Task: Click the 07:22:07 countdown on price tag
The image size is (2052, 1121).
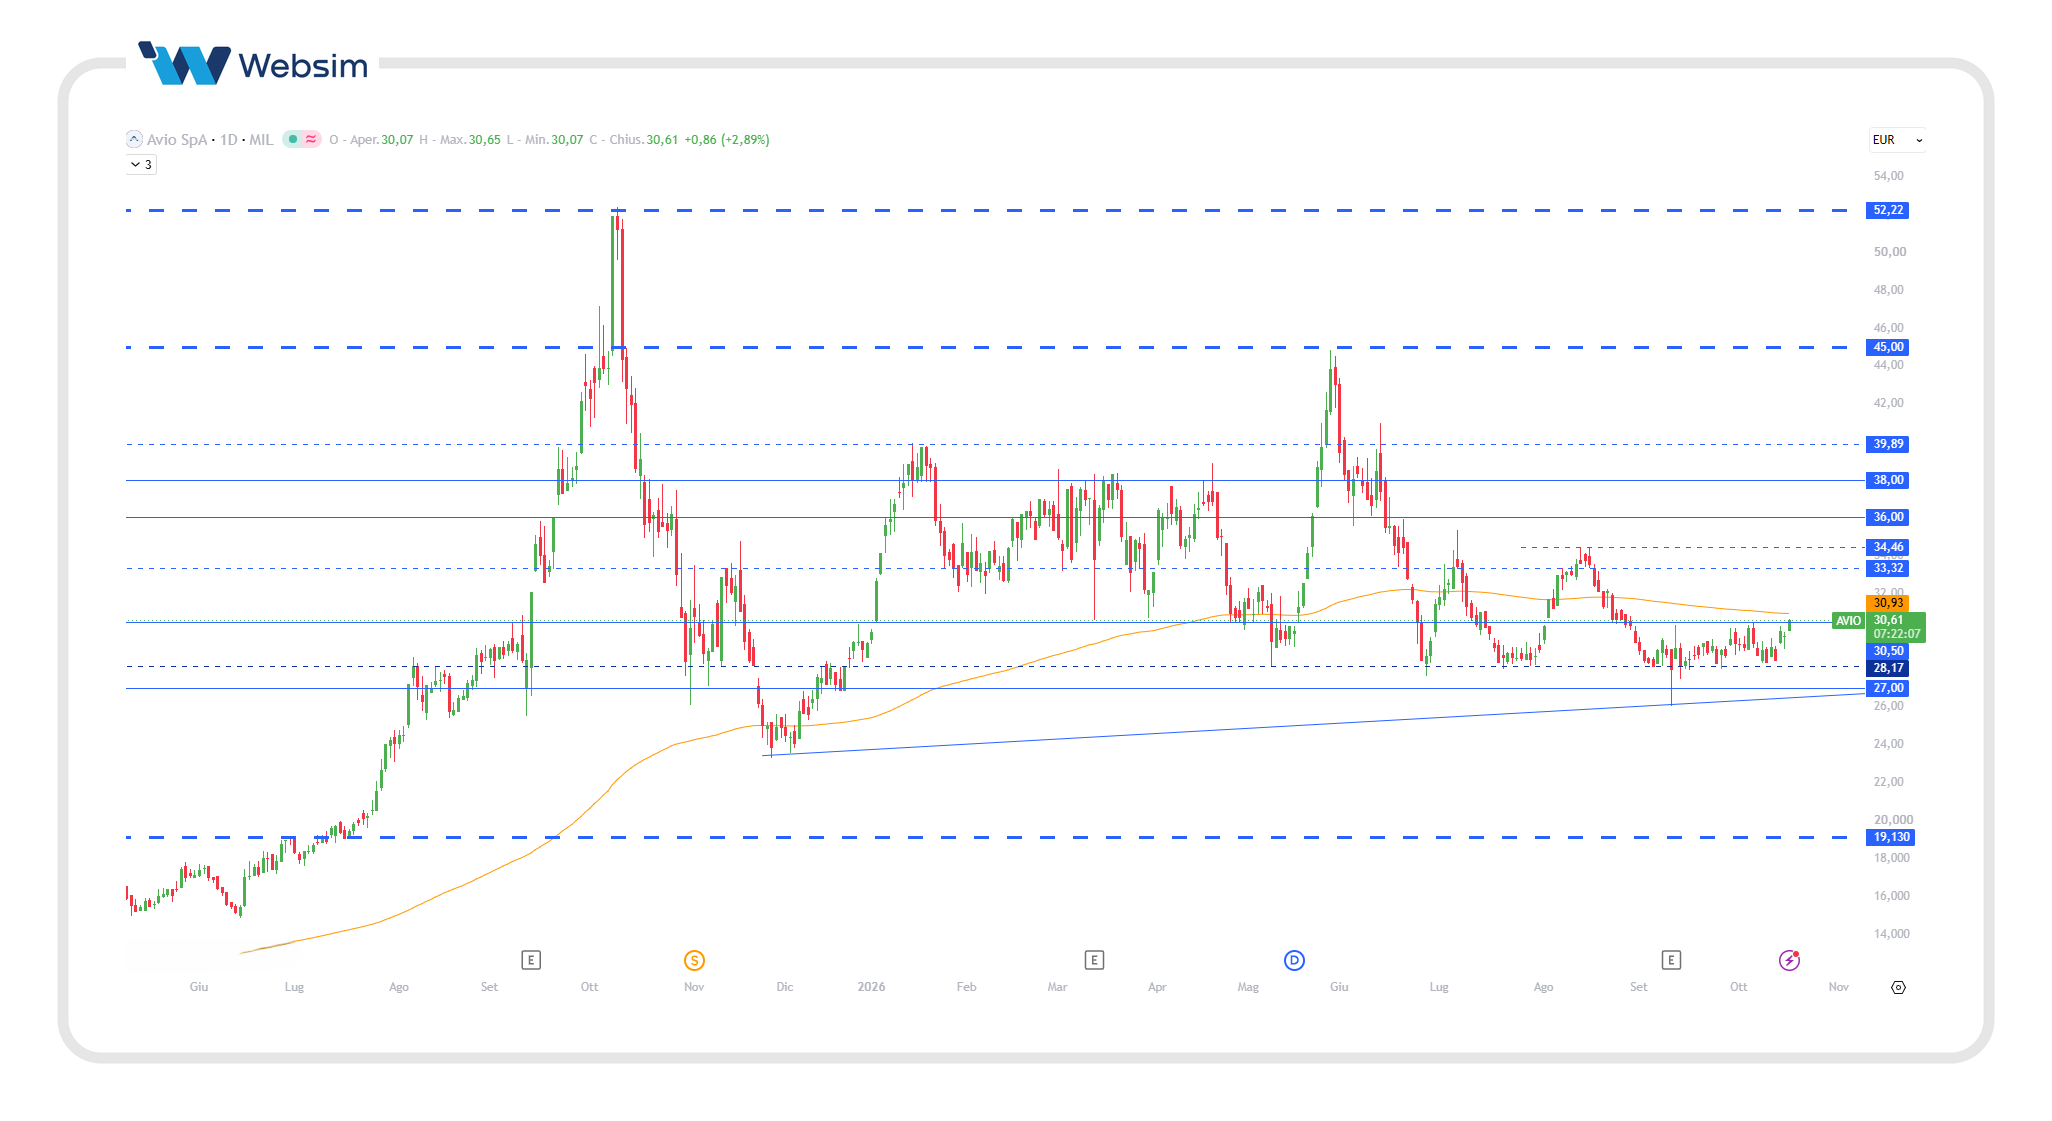Action: [1896, 634]
